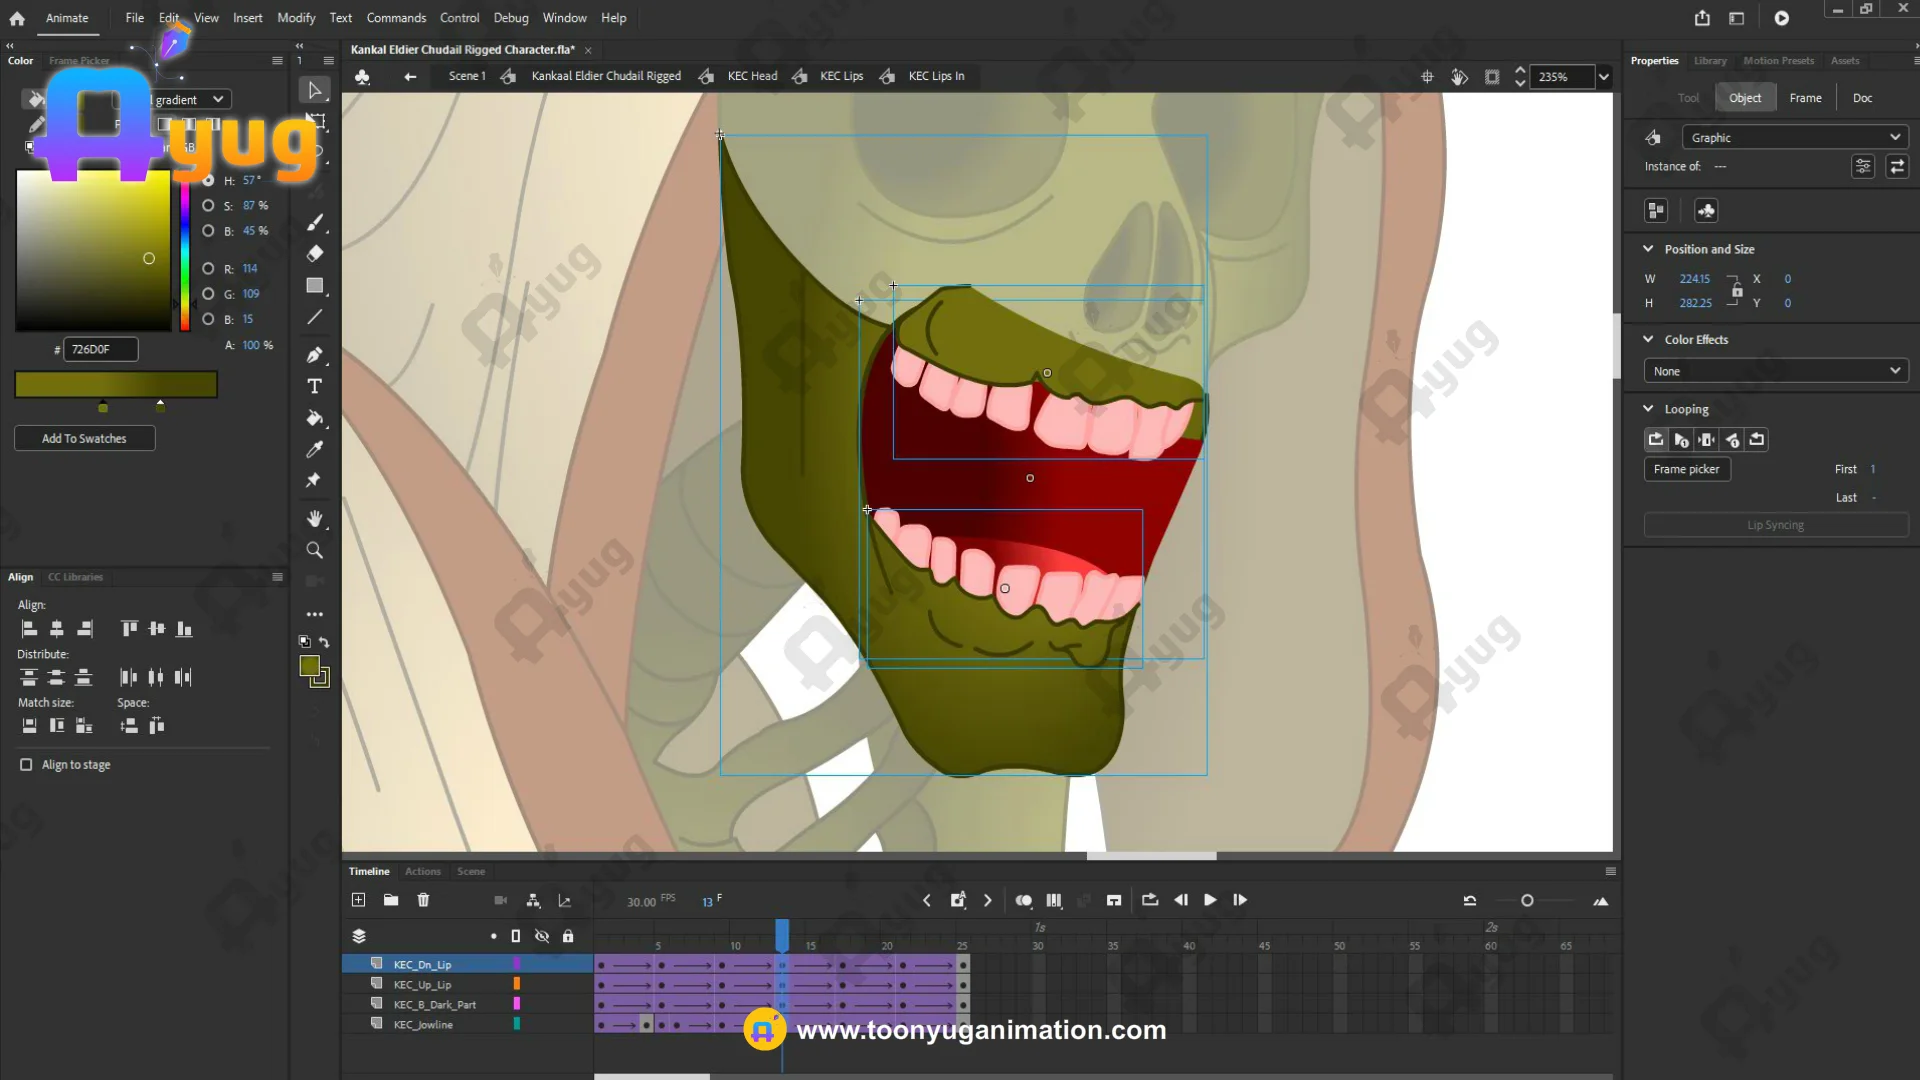
Task: Select the Hand tool in the toolbar
Action: click(x=314, y=518)
